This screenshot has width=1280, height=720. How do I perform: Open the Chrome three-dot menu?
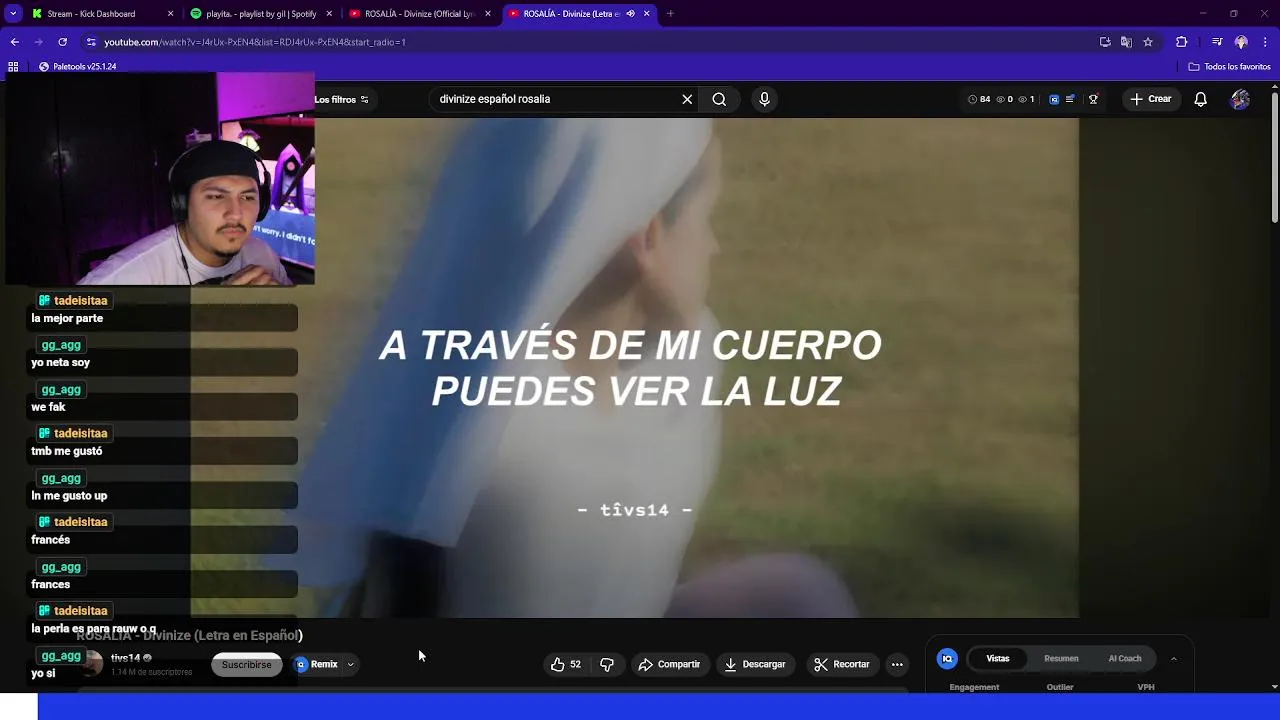coord(1265,42)
